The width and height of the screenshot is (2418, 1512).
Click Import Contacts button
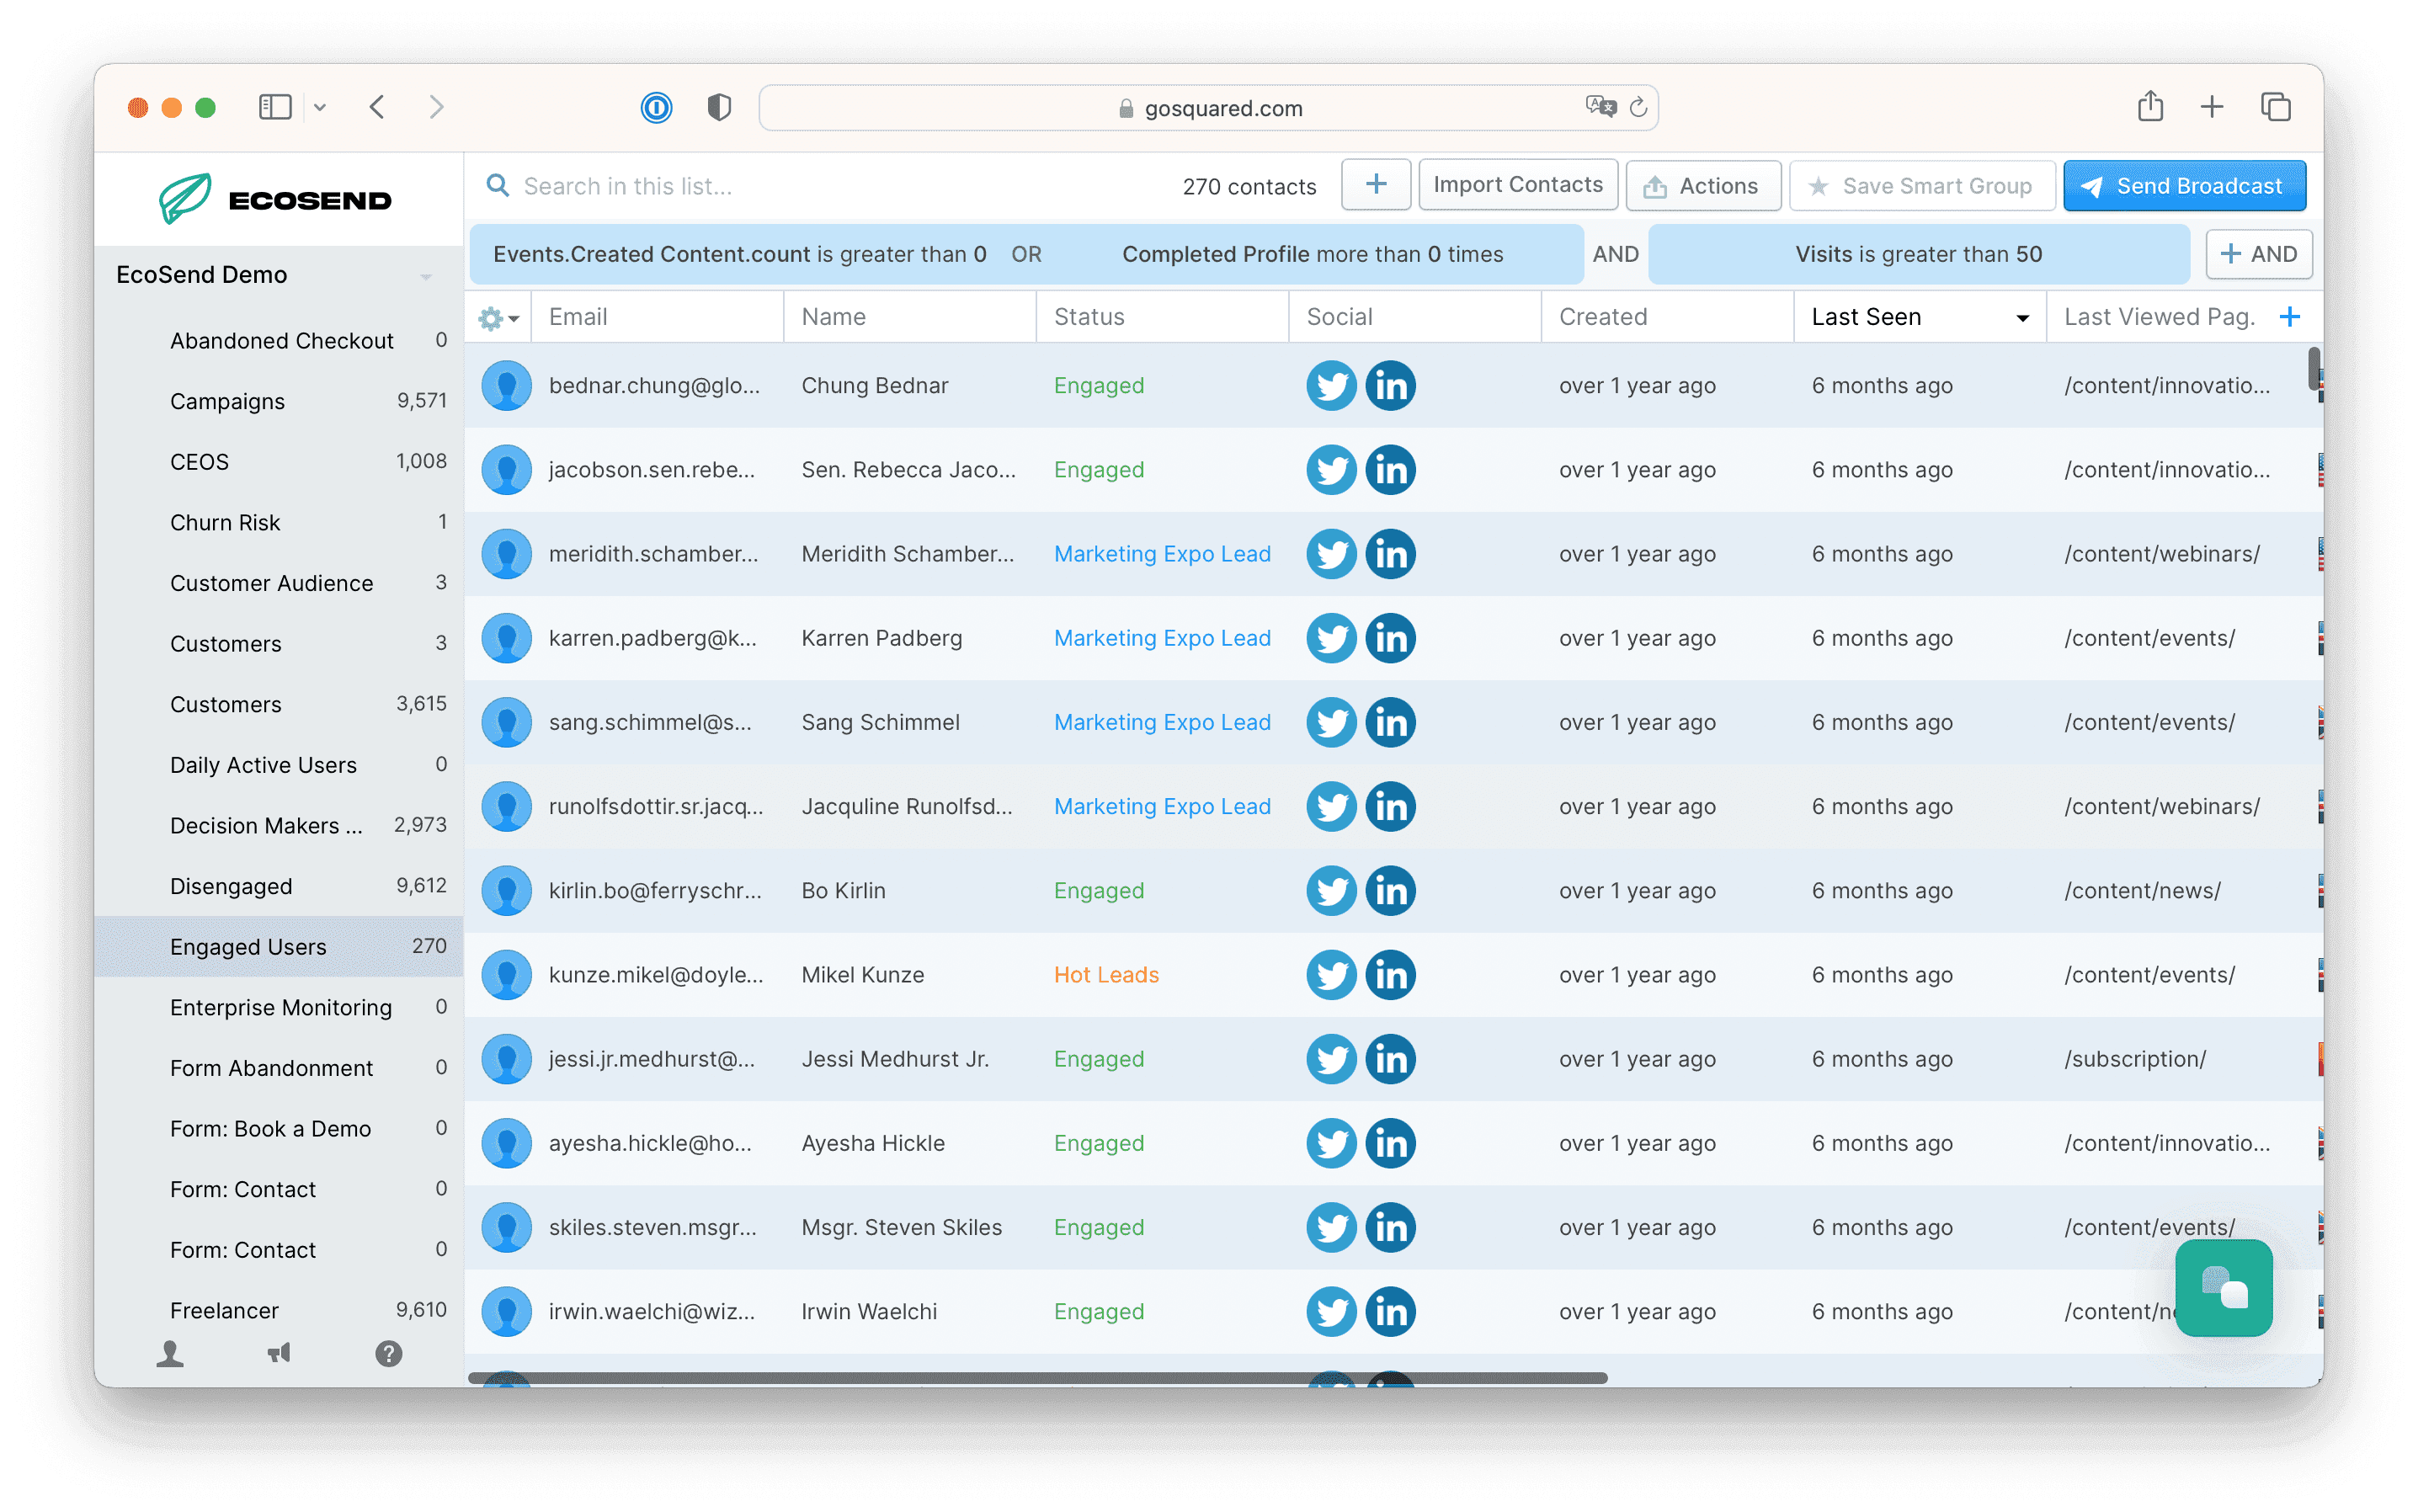[x=1517, y=185]
